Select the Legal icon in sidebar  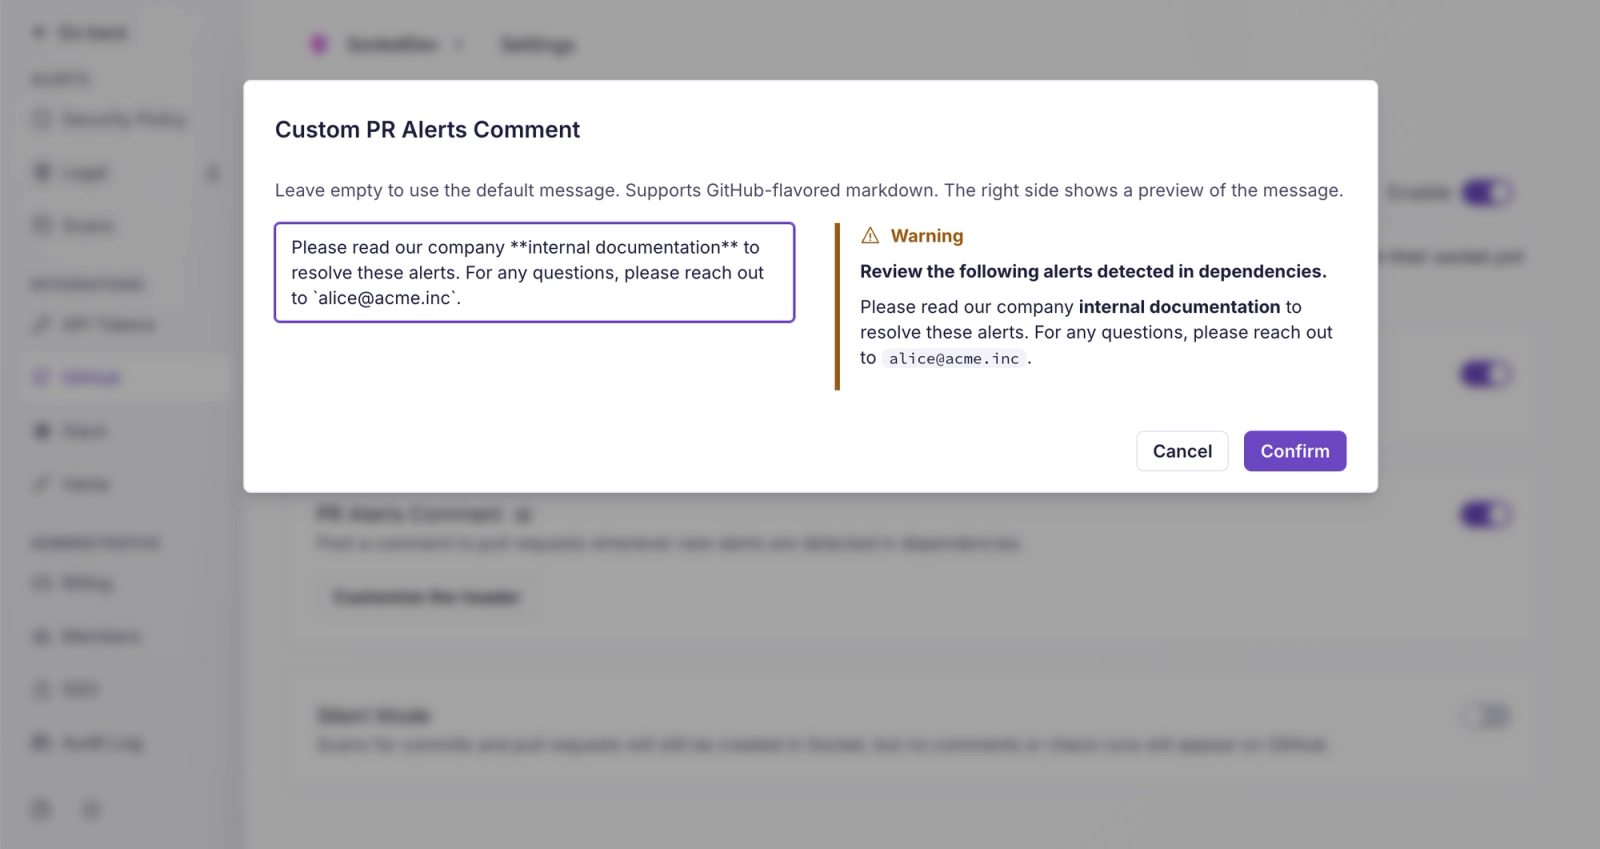coord(42,173)
